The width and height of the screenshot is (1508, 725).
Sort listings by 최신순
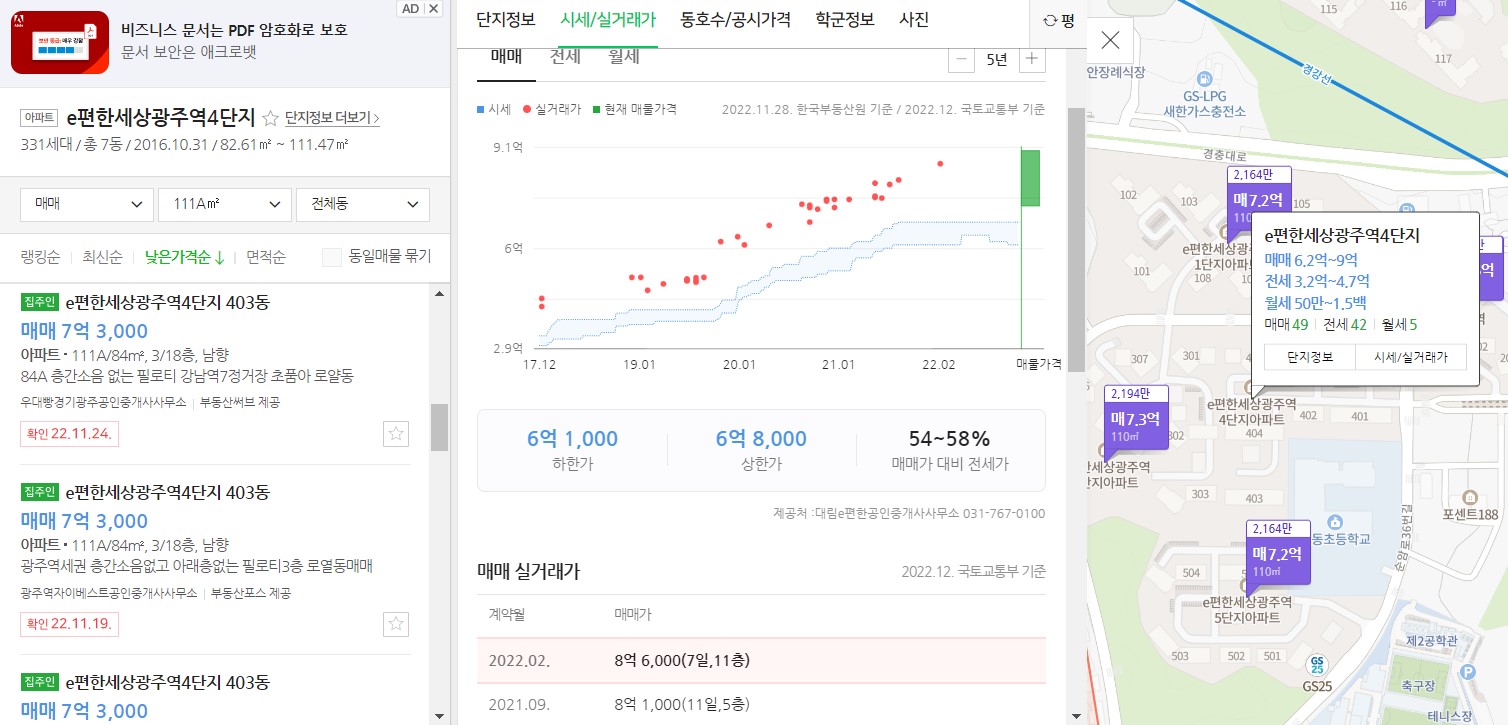tap(103, 257)
